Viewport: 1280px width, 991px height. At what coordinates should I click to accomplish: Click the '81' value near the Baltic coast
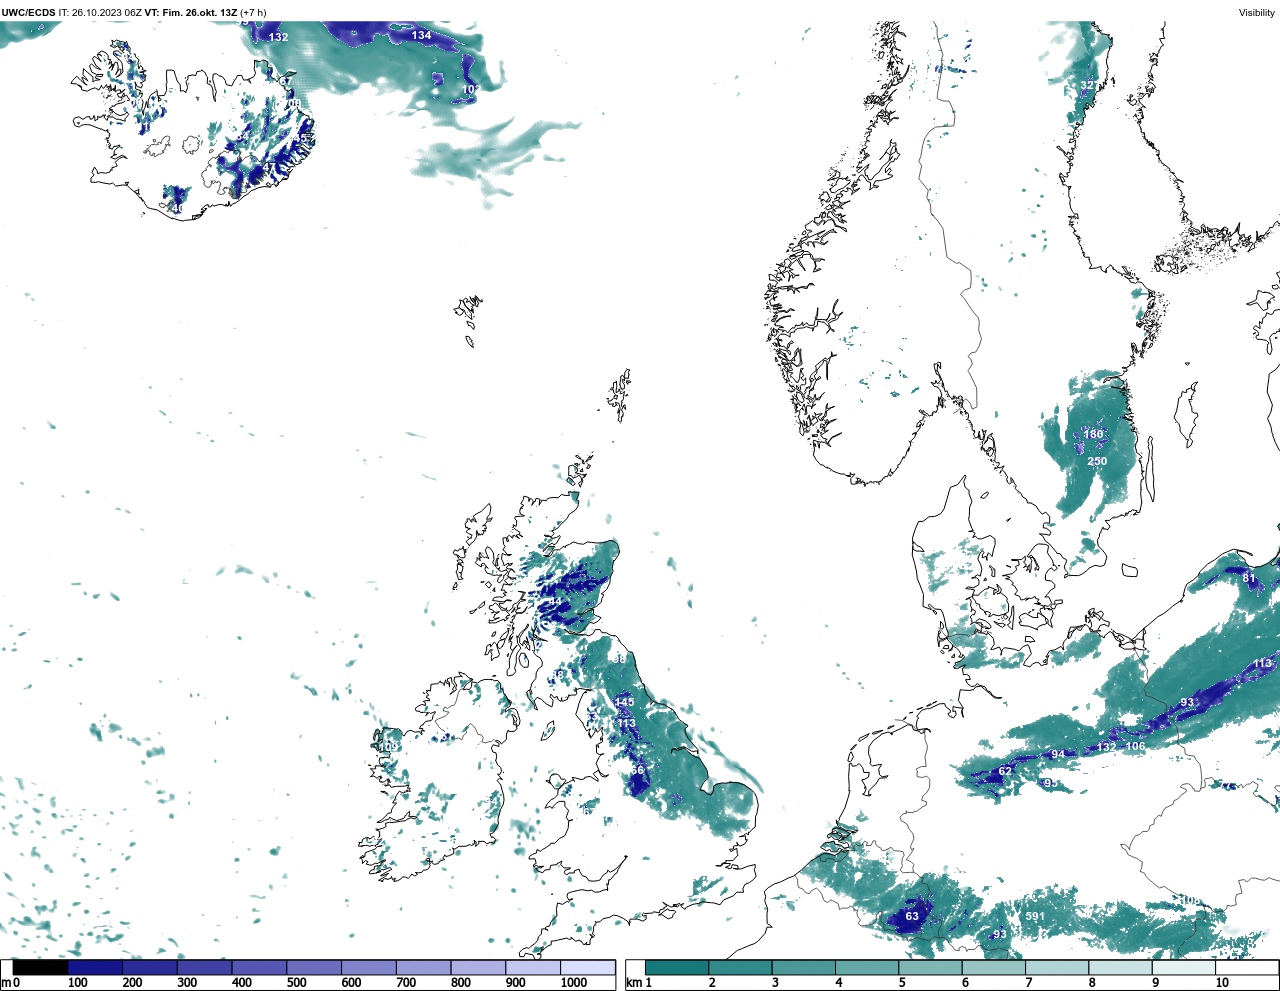click(1249, 578)
